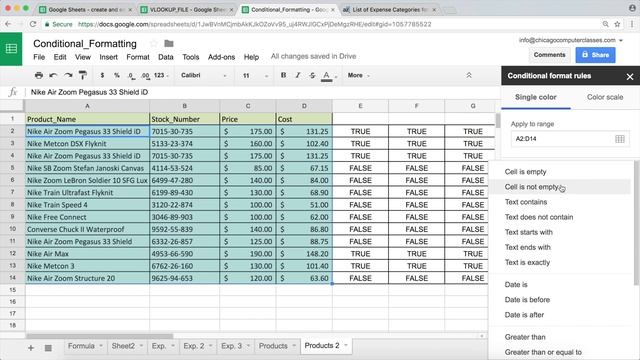Open the Format menu
This screenshot has height=360, width=640.
pos(138,57)
